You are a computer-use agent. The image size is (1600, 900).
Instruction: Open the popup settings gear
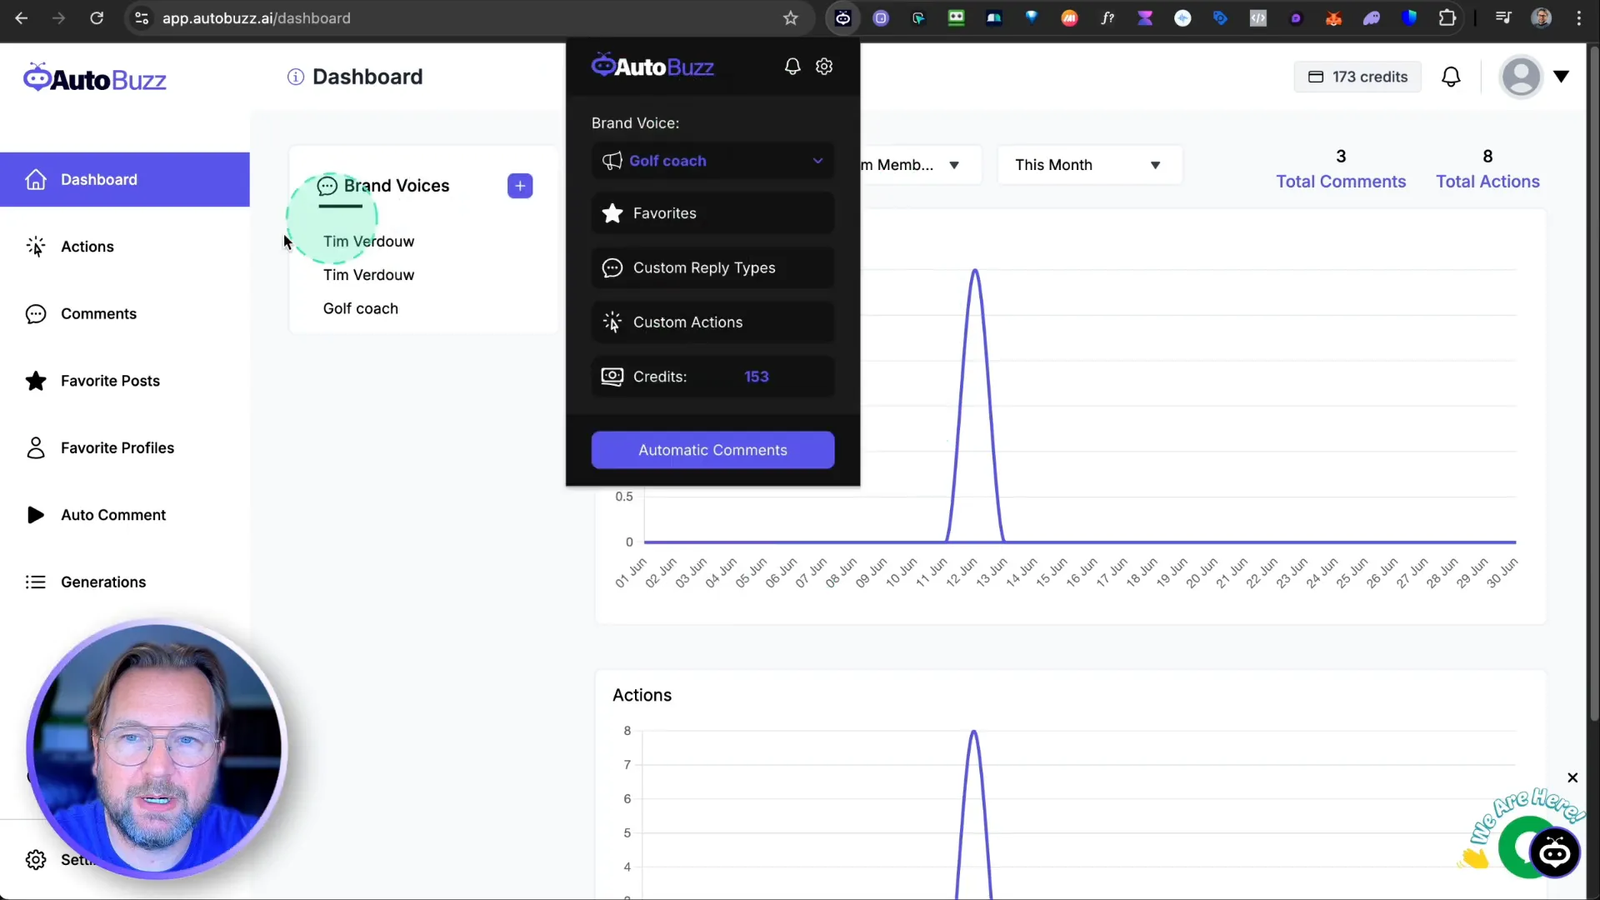tap(824, 66)
